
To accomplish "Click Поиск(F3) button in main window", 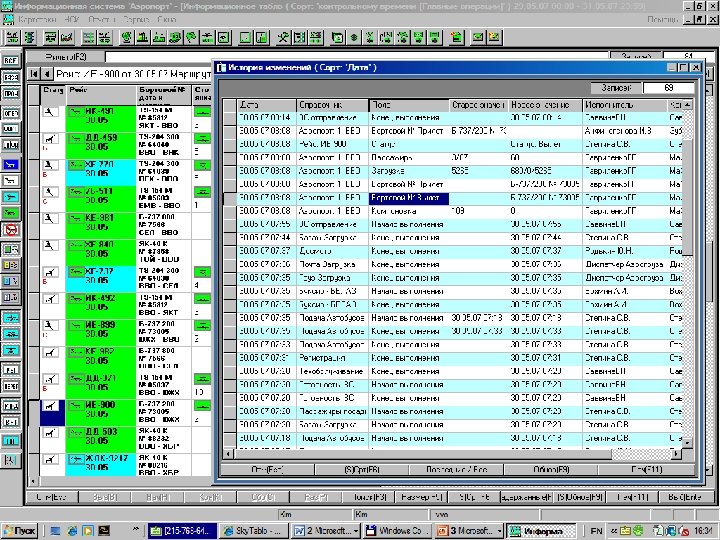I will 370,497.
